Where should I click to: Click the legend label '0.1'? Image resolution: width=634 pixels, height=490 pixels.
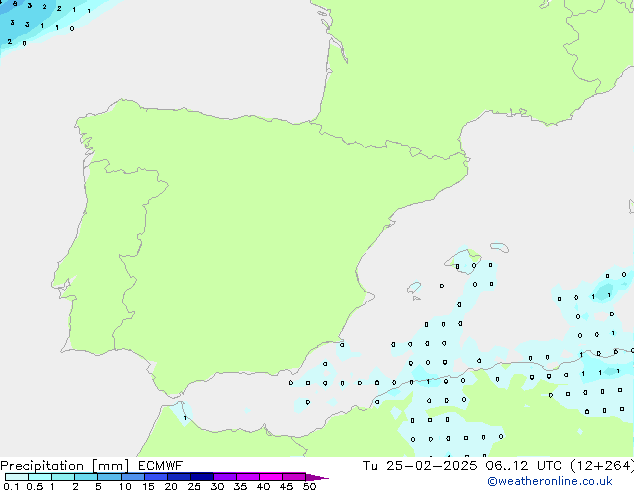click(x=11, y=486)
